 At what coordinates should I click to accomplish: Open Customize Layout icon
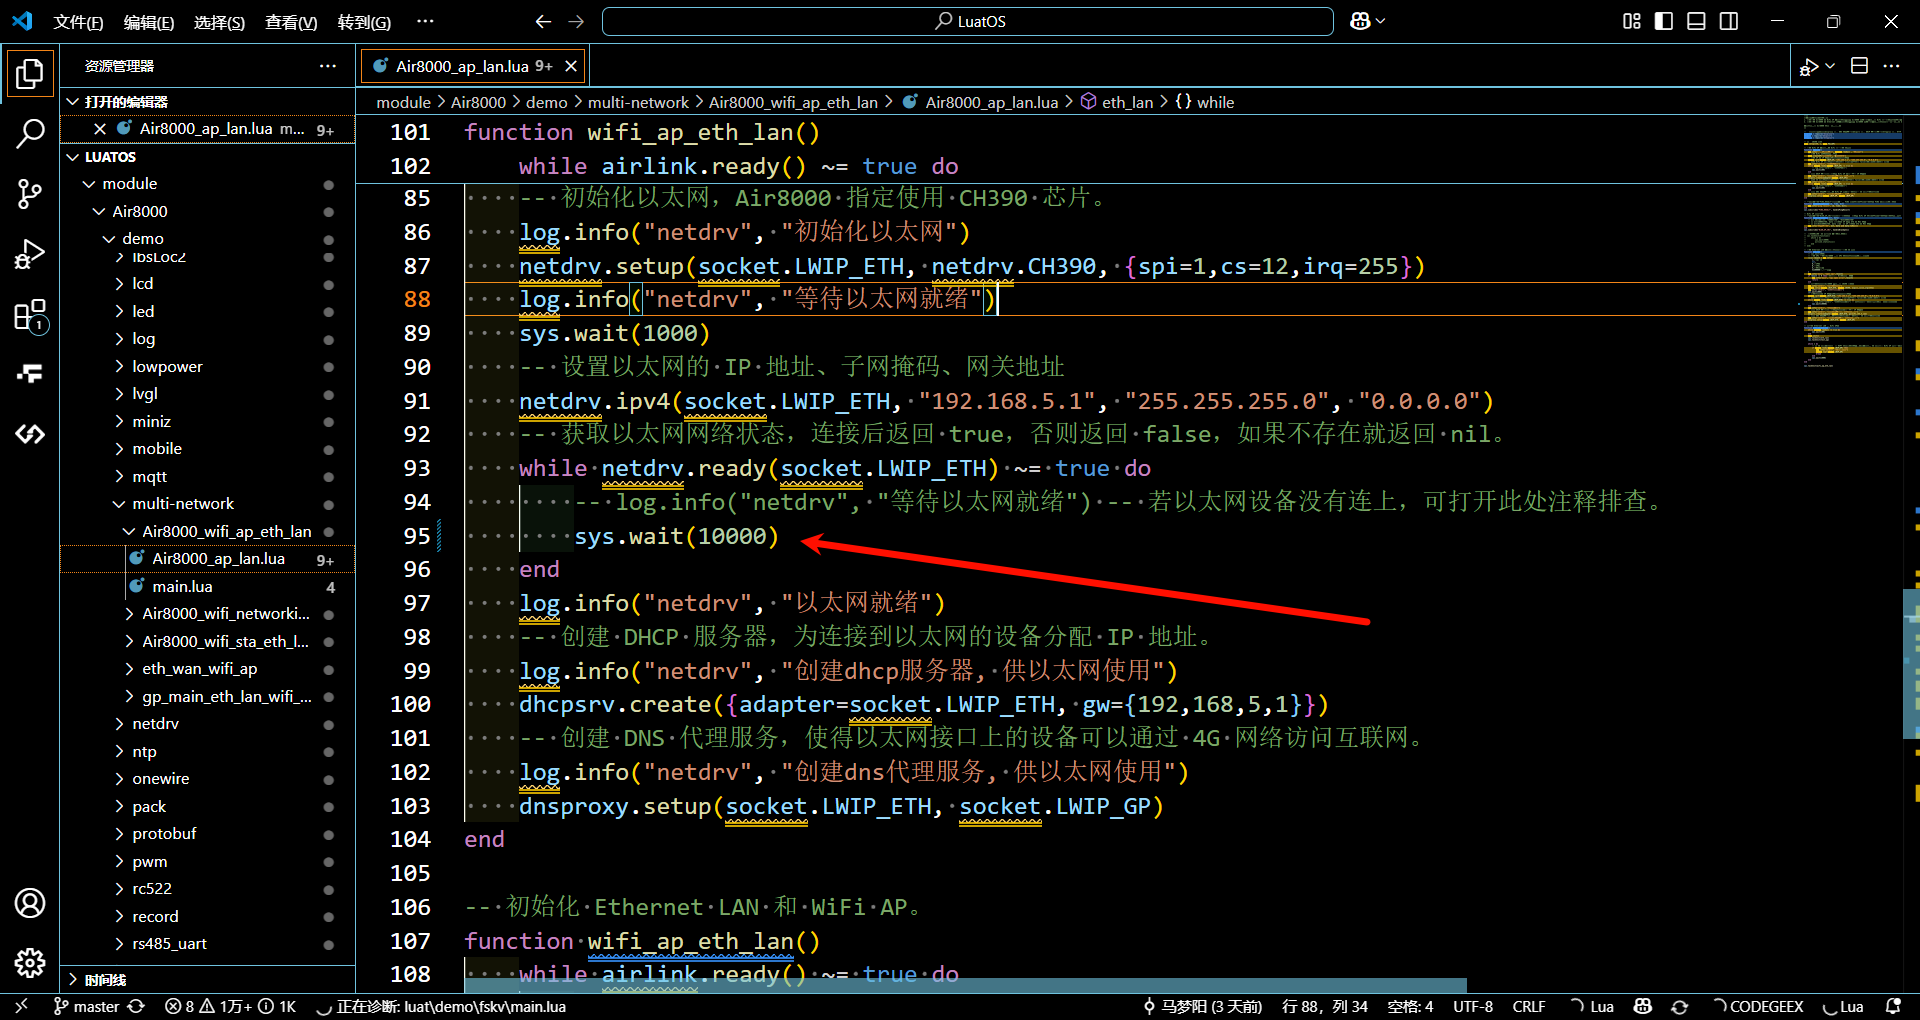click(x=1632, y=21)
